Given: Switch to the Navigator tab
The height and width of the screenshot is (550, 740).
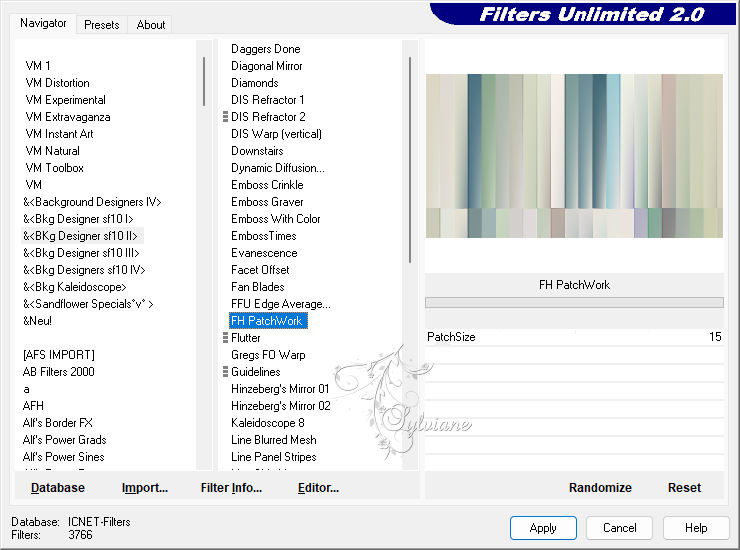Looking at the screenshot, I should (x=43, y=23).
